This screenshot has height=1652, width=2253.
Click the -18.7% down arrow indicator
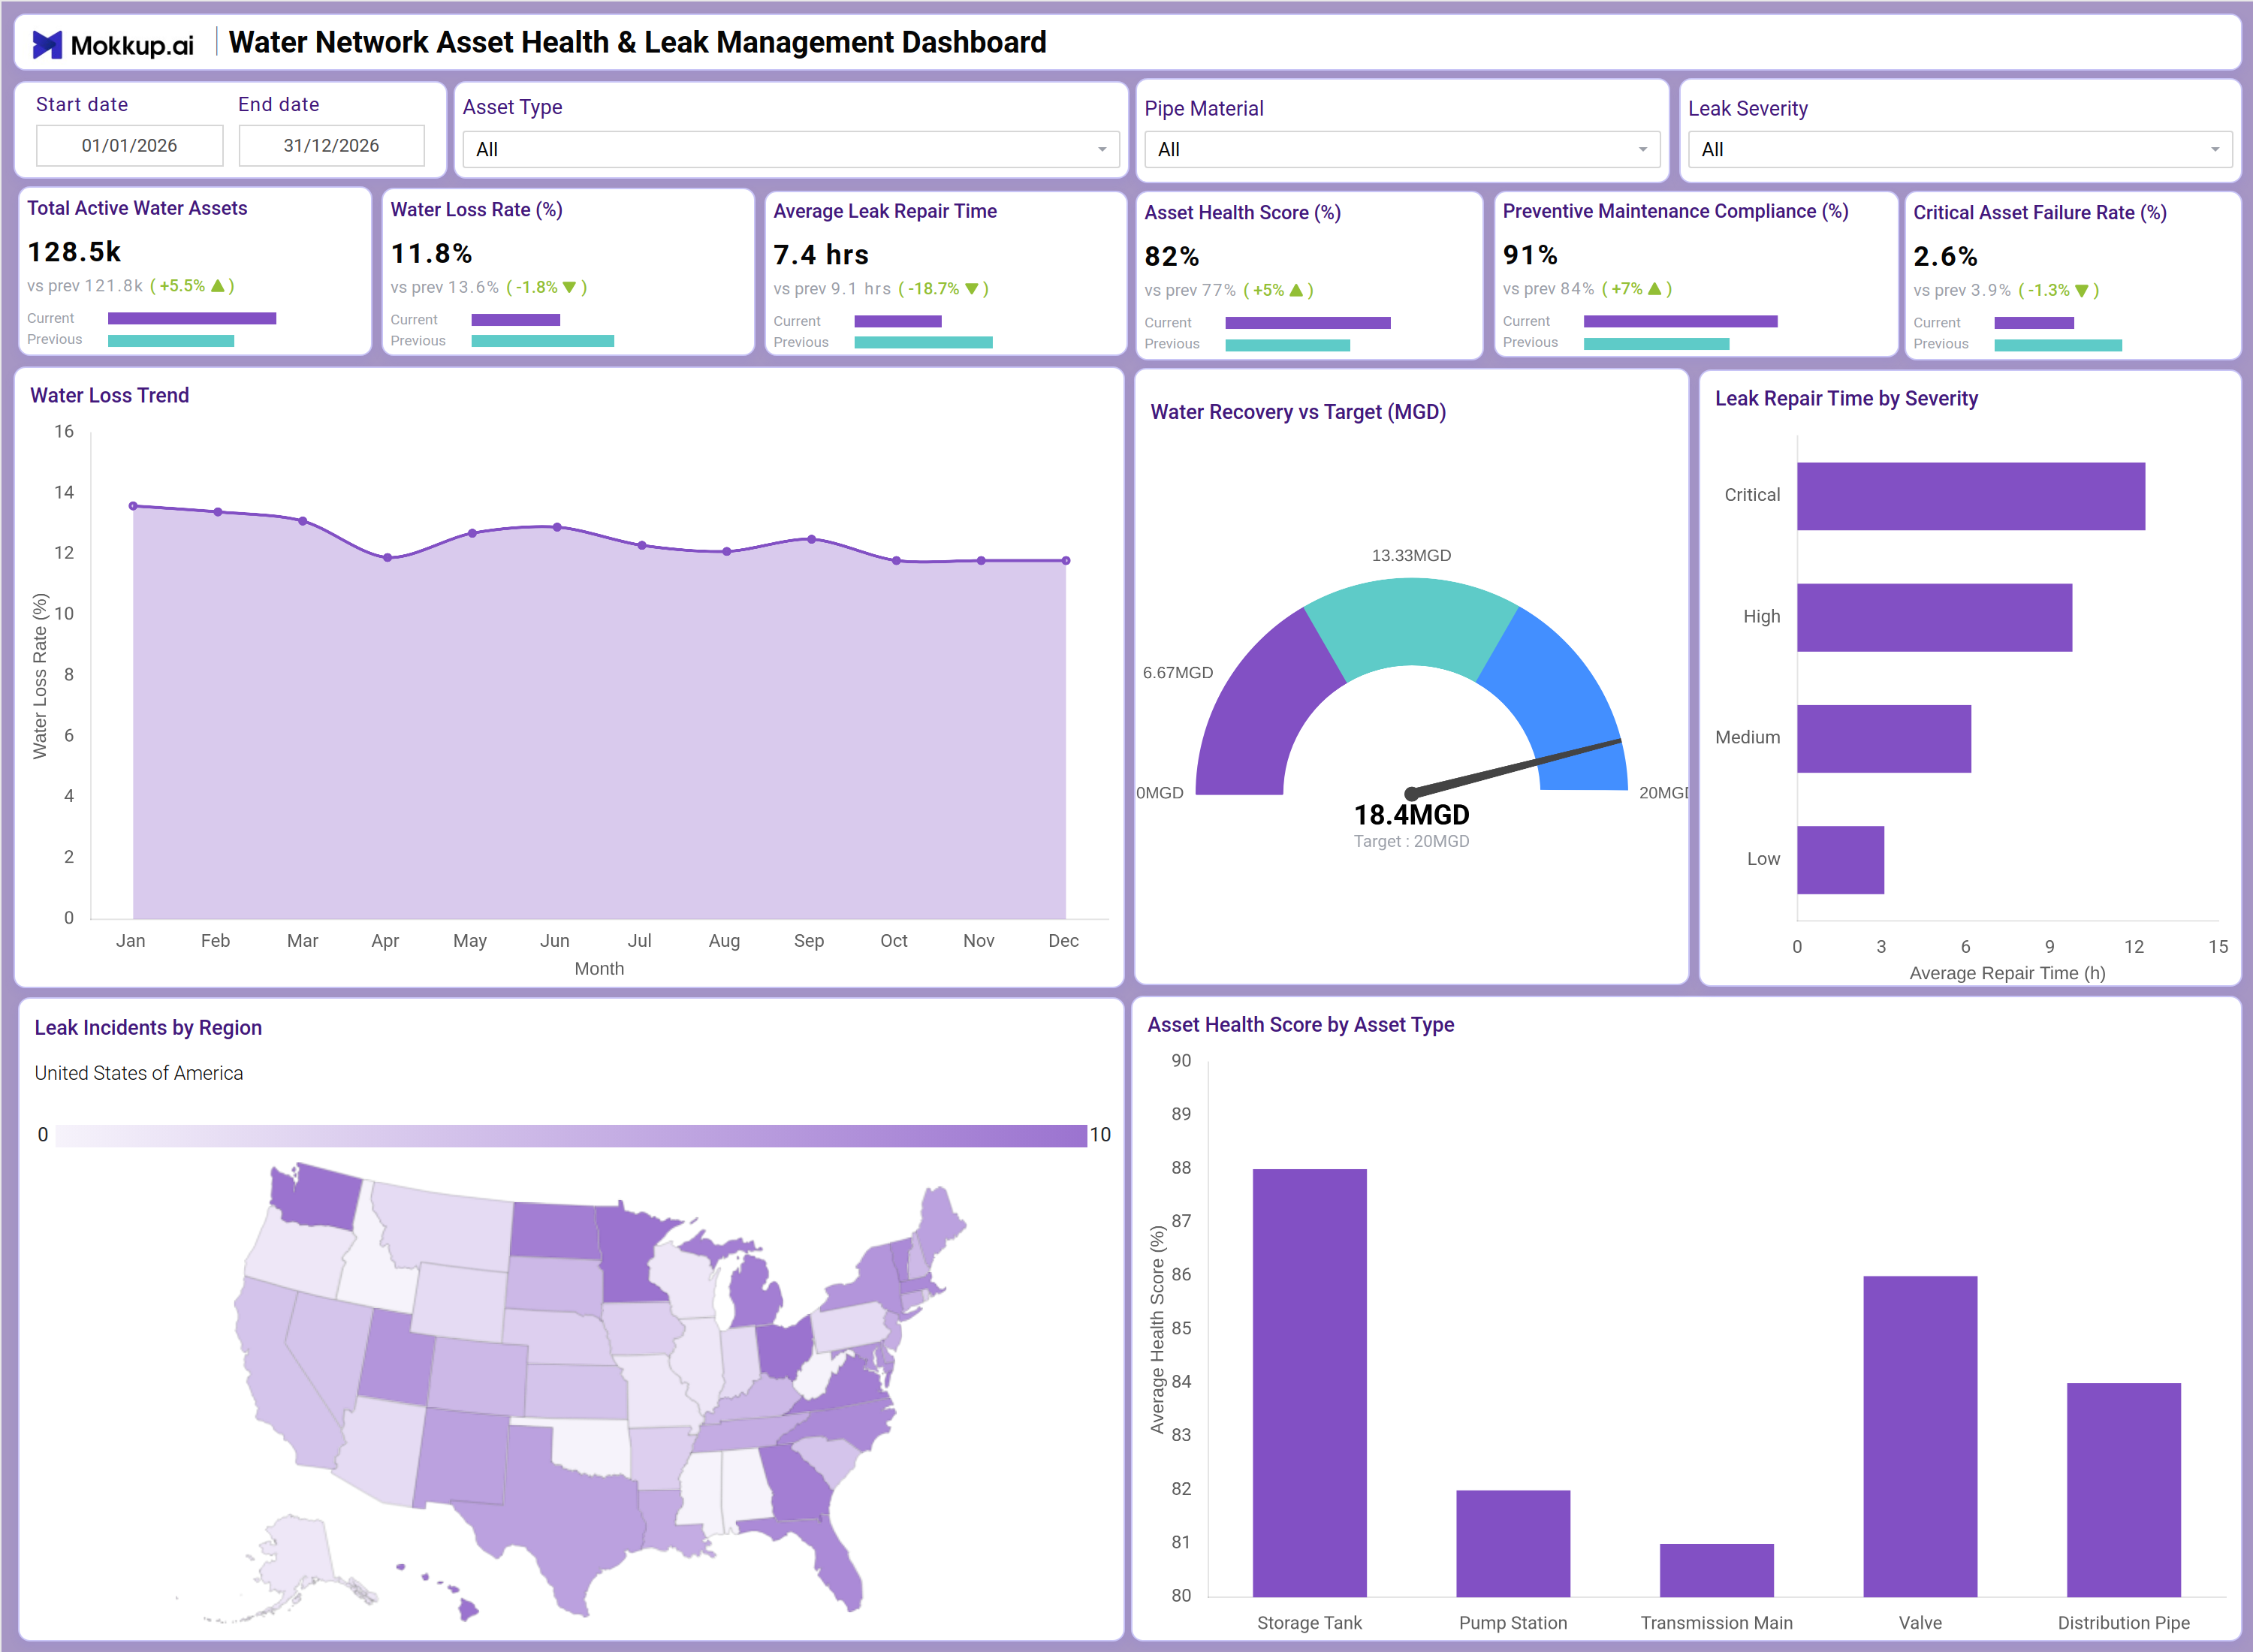[971, 289]
